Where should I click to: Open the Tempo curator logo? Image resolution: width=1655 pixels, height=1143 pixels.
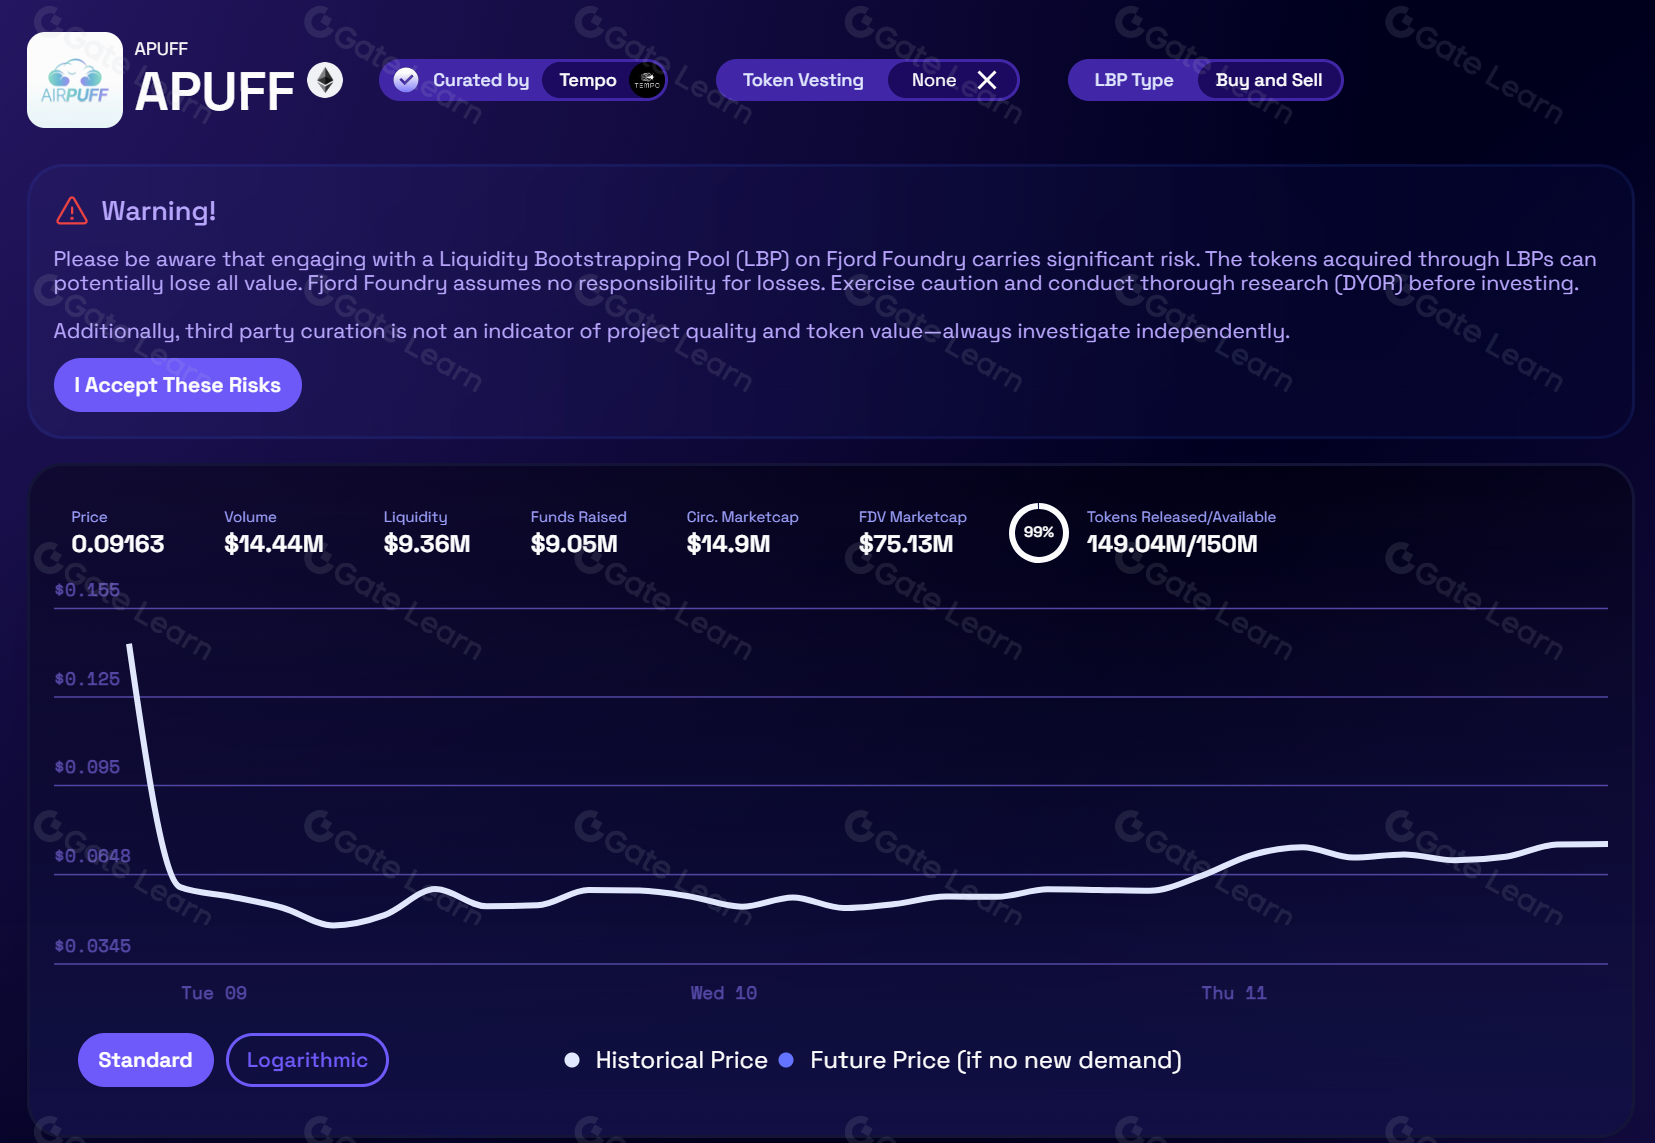647,80
